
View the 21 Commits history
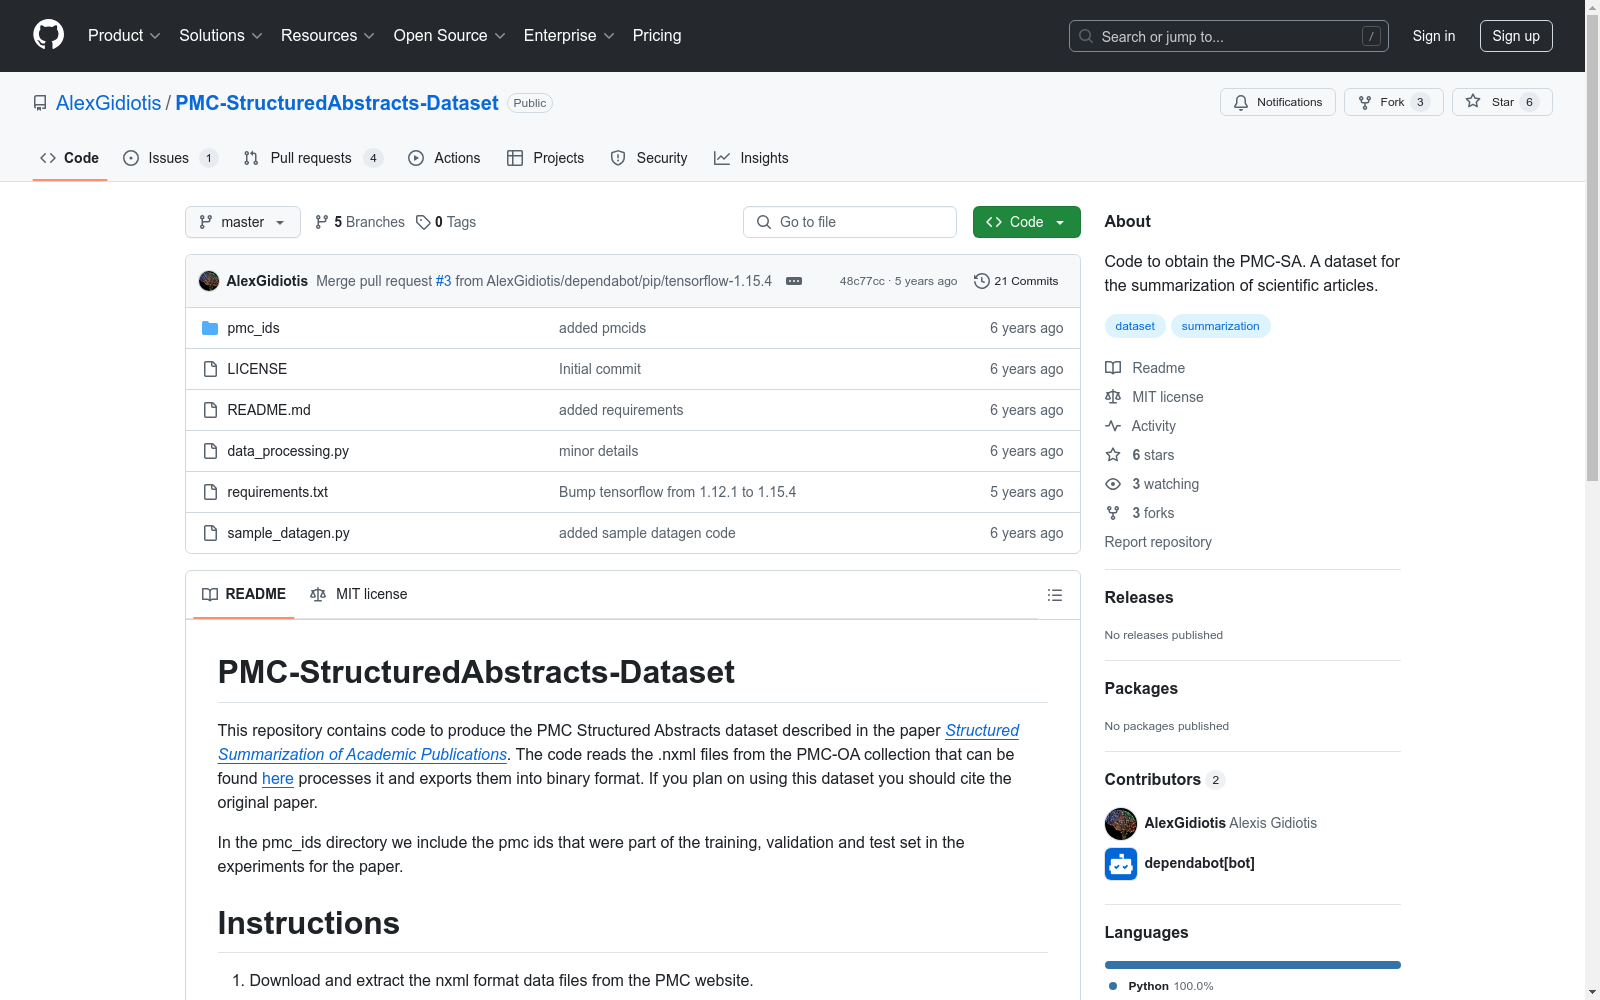tap(1016, 281)
